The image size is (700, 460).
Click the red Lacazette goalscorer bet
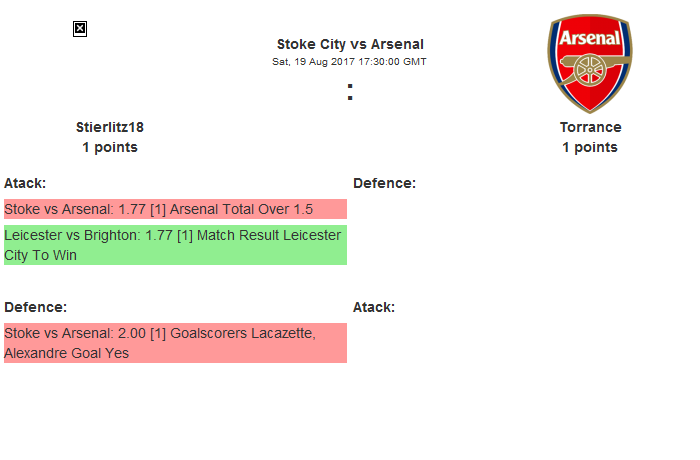pos(175,343)
